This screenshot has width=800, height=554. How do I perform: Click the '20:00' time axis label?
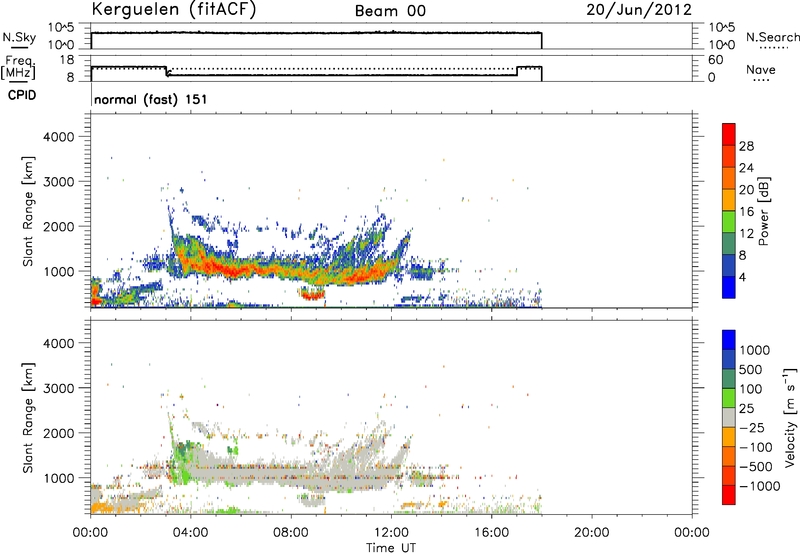pos(592,533)
